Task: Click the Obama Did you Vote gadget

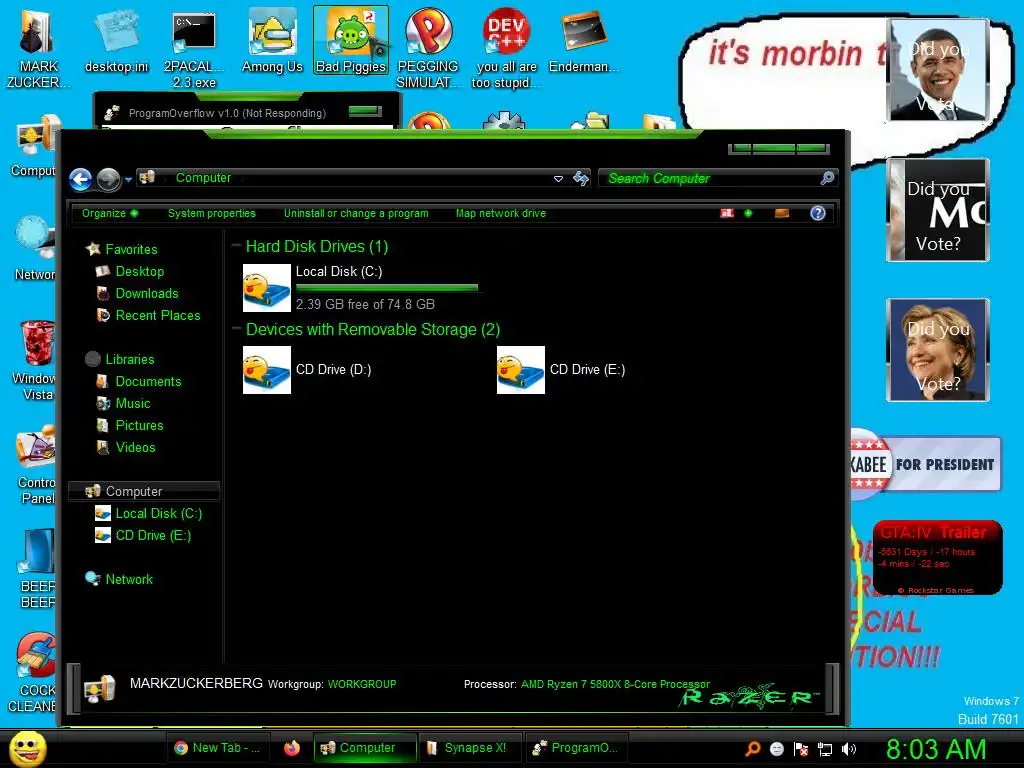Action: [x=937, y=70]
